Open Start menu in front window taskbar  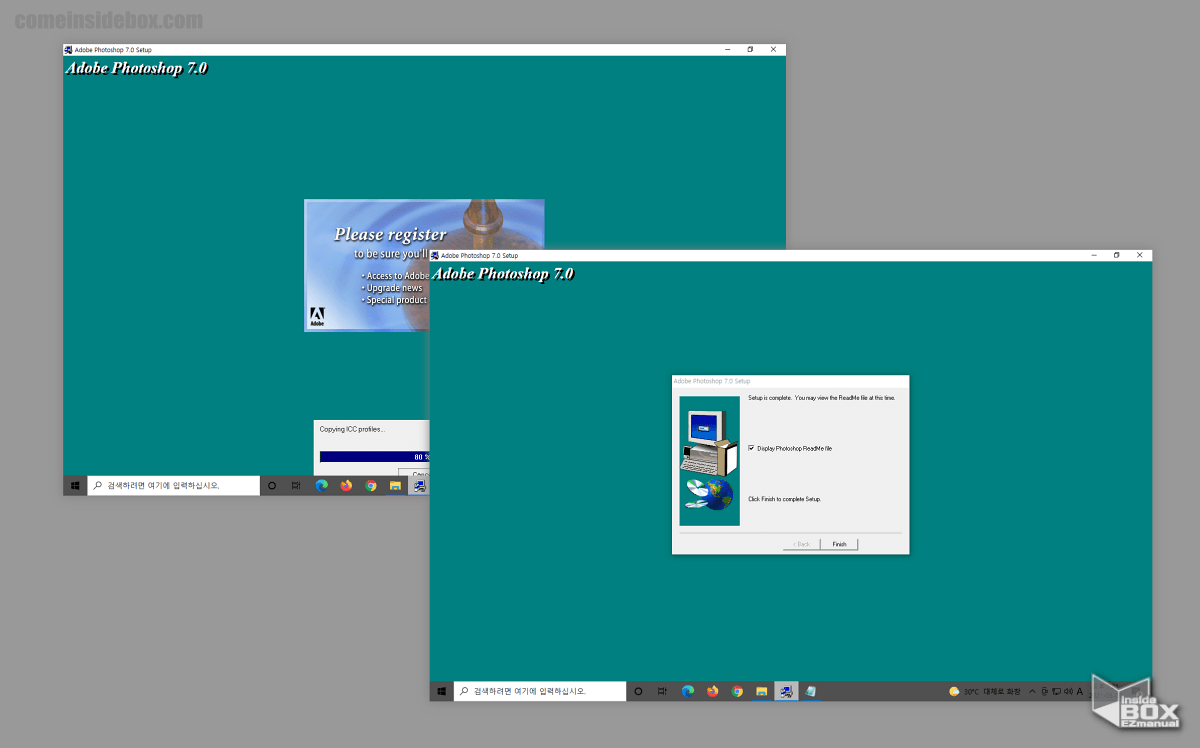(442, 691)
